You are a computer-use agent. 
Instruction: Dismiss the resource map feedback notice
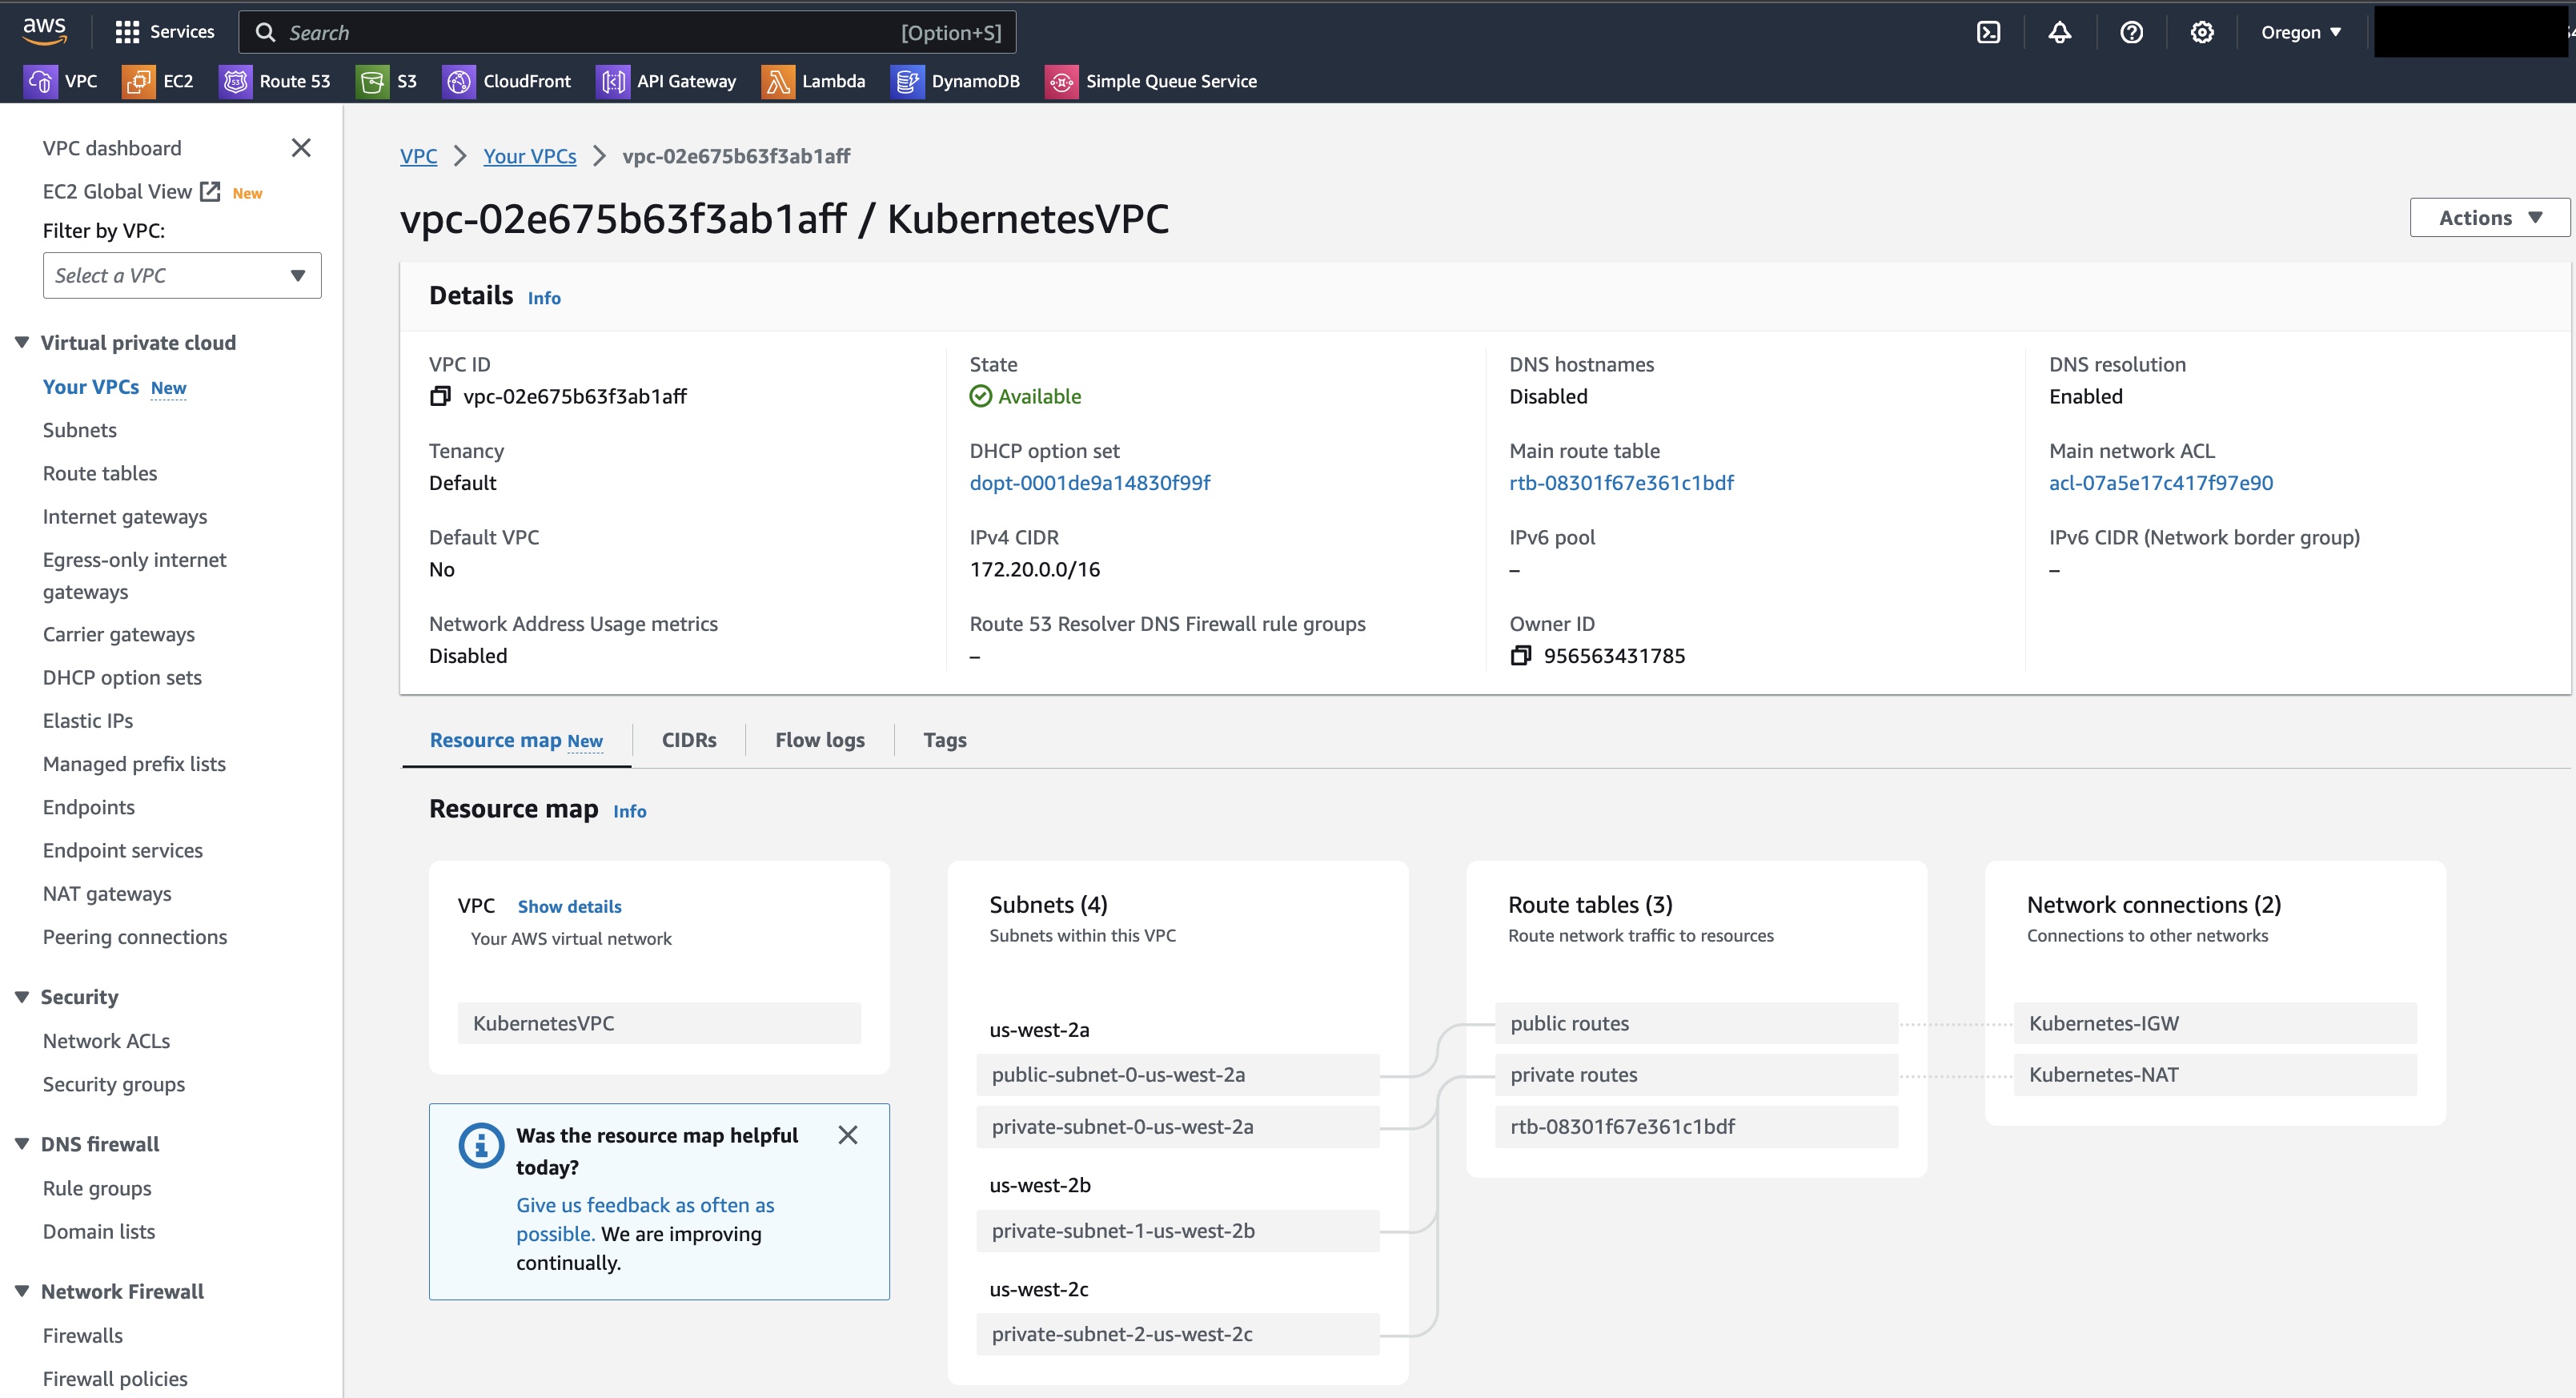848,1135
